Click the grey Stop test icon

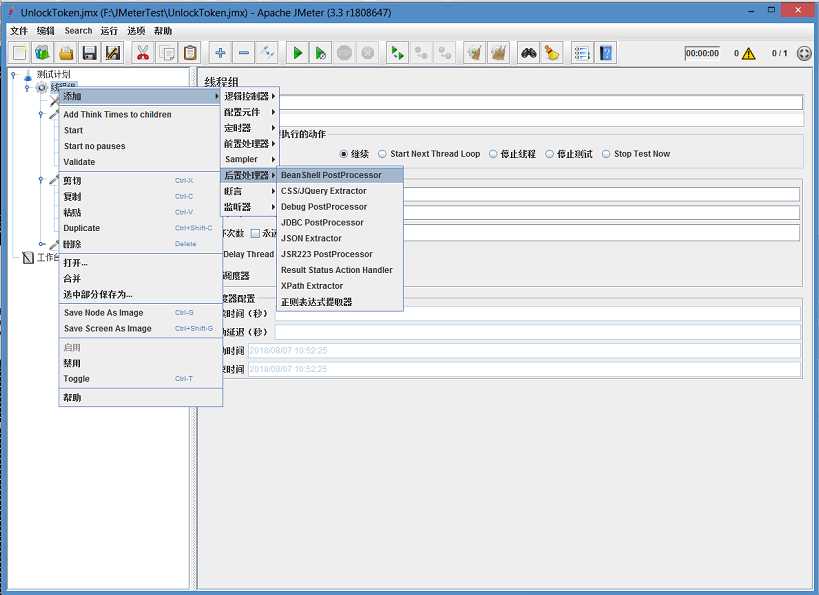(x=344, y=53)
